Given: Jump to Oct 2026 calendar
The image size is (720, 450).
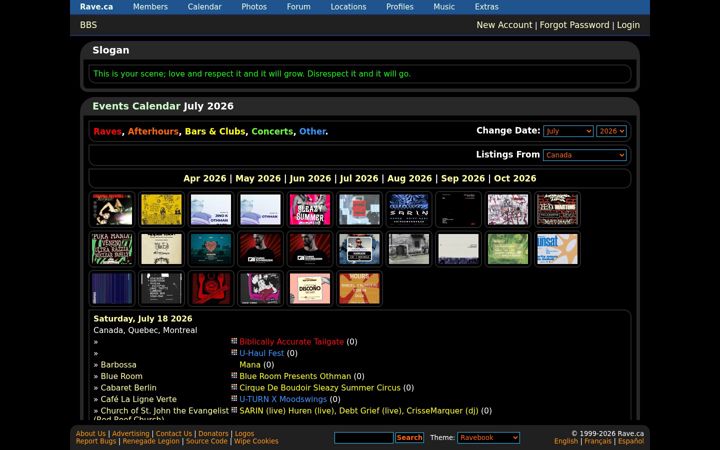Looking at the screenshot, I should (515, 178).
